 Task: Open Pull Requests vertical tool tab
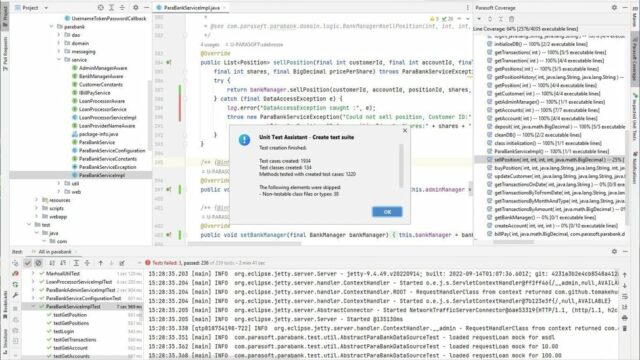point(5,53)
